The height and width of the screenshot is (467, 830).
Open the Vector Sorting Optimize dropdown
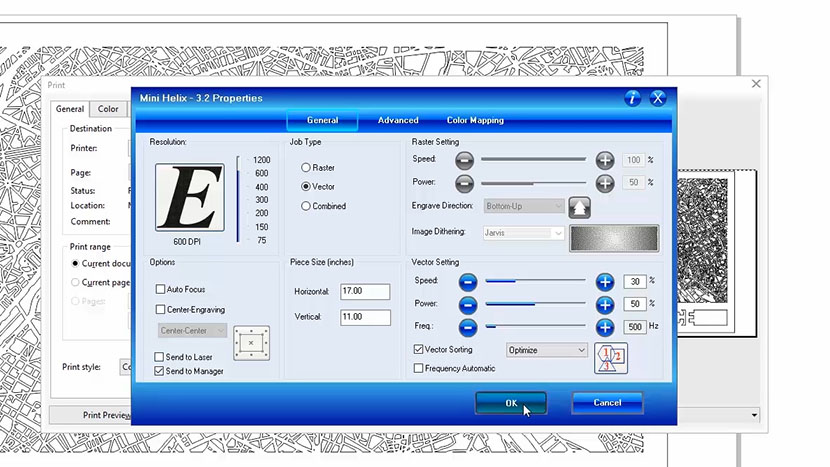point(546,350)
